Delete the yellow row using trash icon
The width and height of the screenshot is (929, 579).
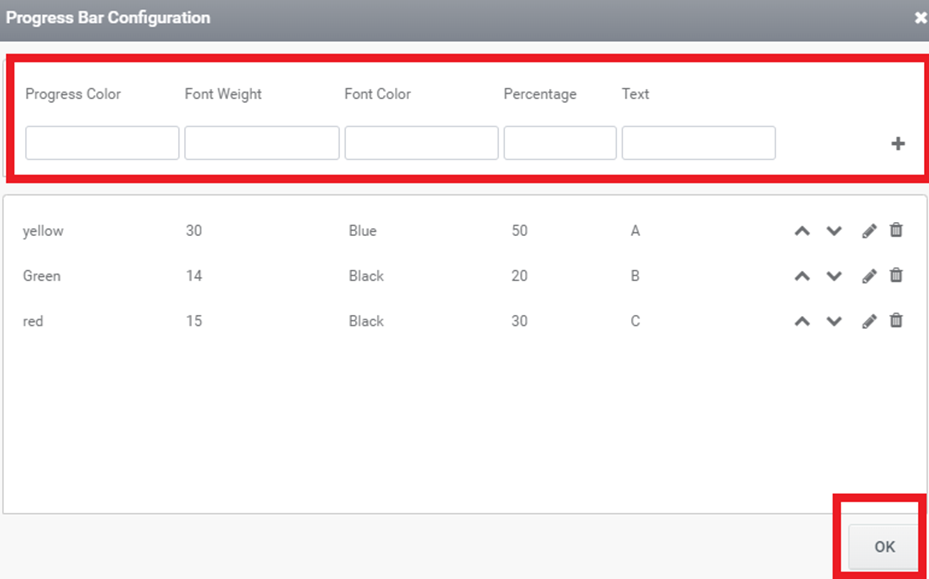pyautogui.click(x=896, y=230)
